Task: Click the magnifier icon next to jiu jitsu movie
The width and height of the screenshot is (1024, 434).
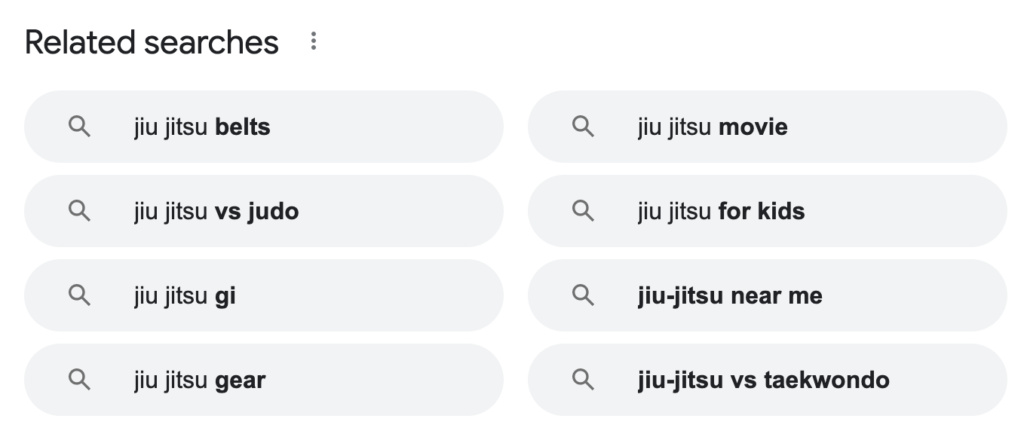Action: [x=583, y=127]
